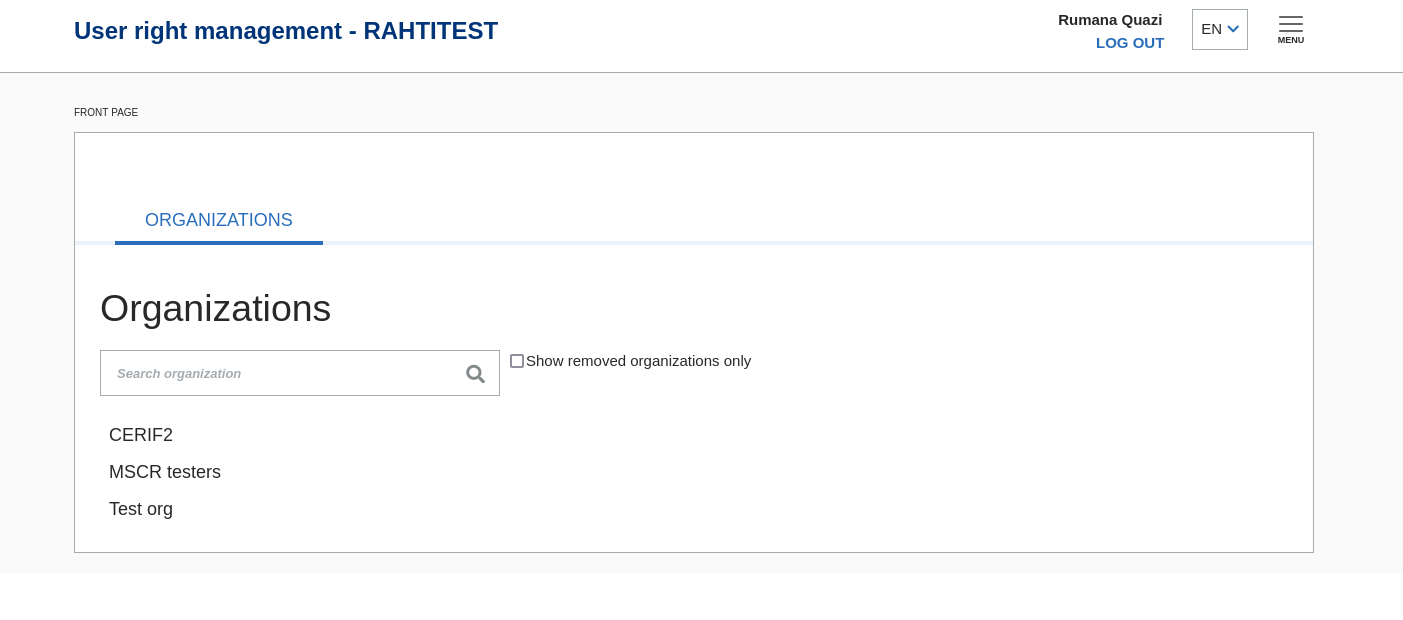The height and width of the screenshot is (620, 1403).
Task: Tick the Show removed organizations checkbox
Action: click(x=517, y=361)
